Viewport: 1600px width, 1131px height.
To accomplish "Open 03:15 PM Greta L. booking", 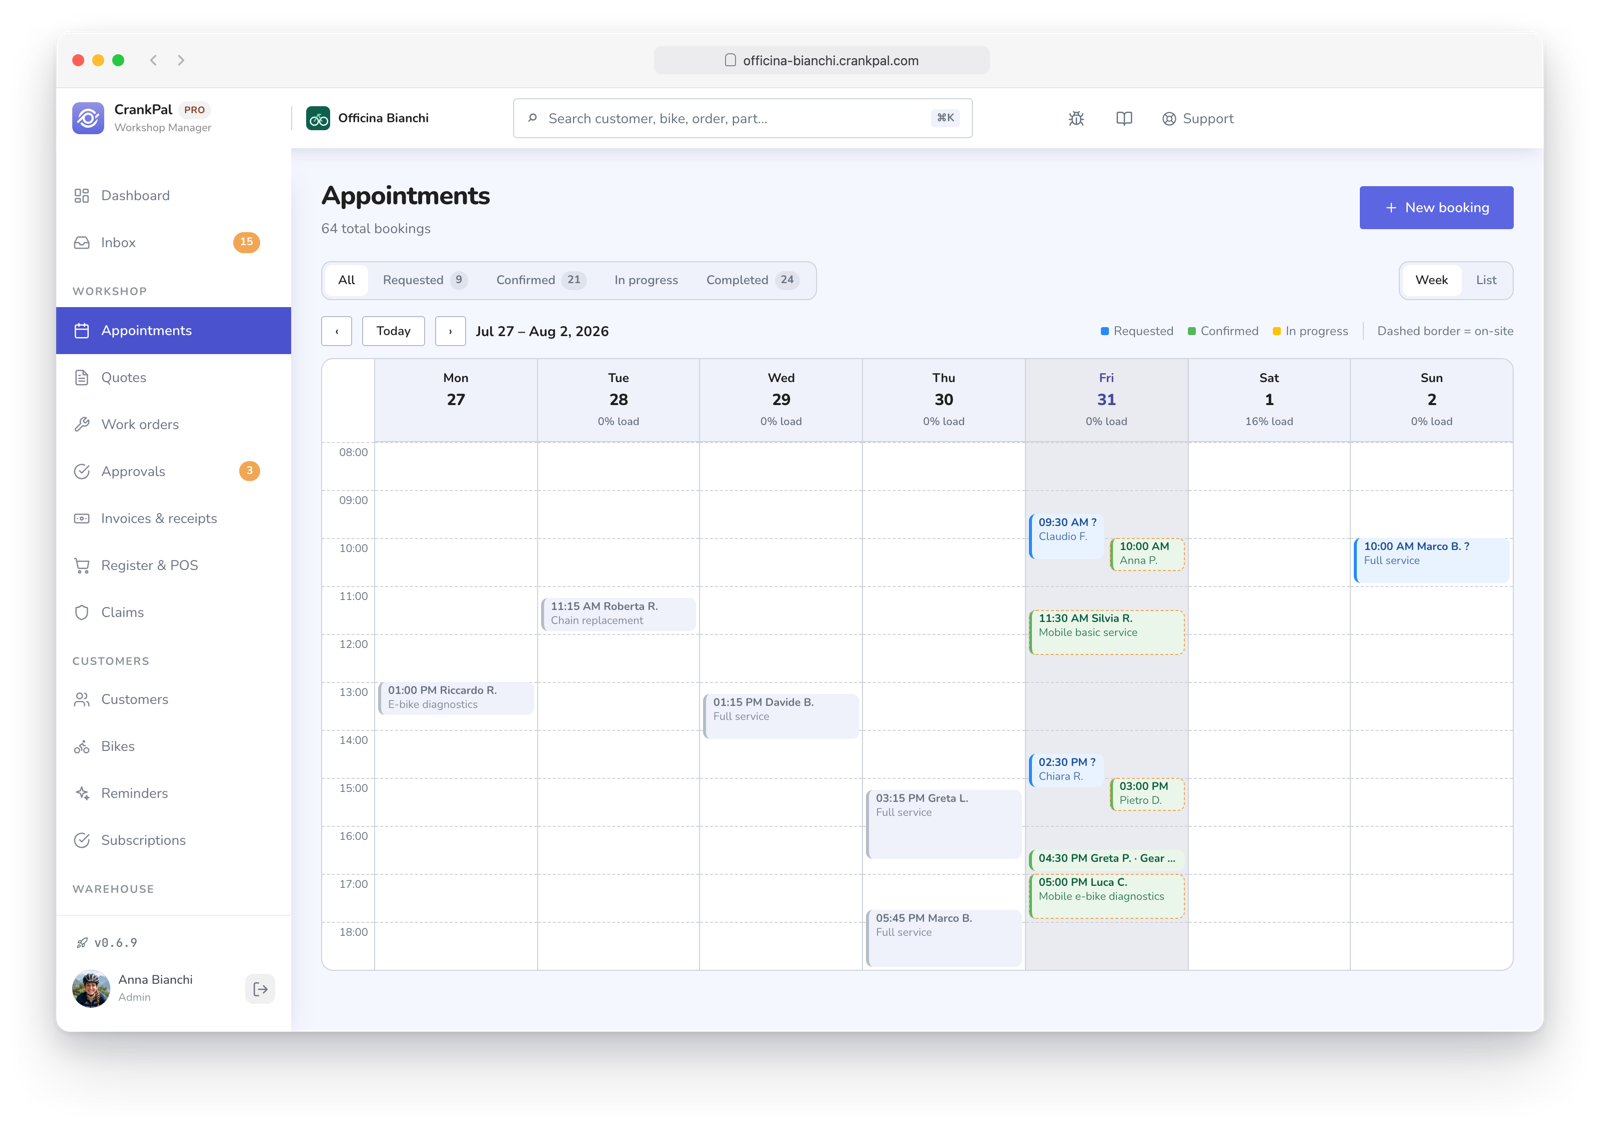I will coord(944,824).
